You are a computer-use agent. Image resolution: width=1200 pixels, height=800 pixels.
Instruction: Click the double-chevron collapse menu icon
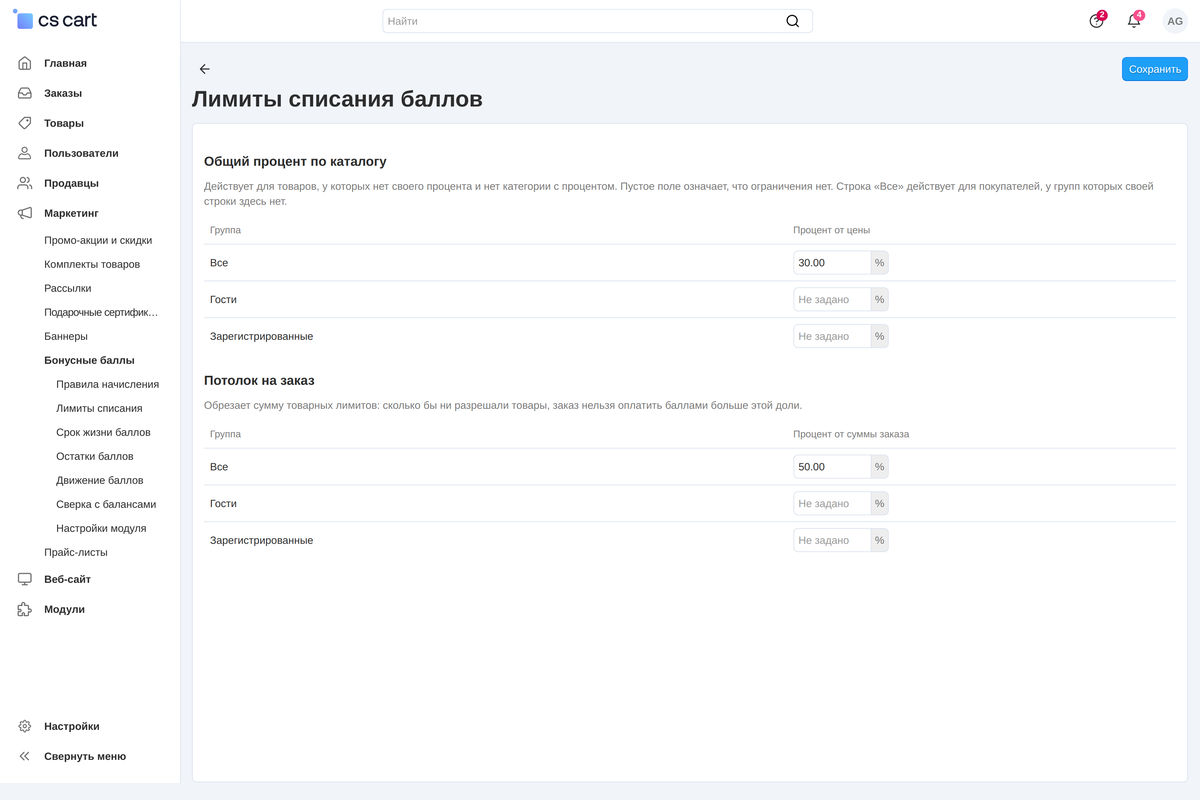pyautogui.click(x=25, y=756)
